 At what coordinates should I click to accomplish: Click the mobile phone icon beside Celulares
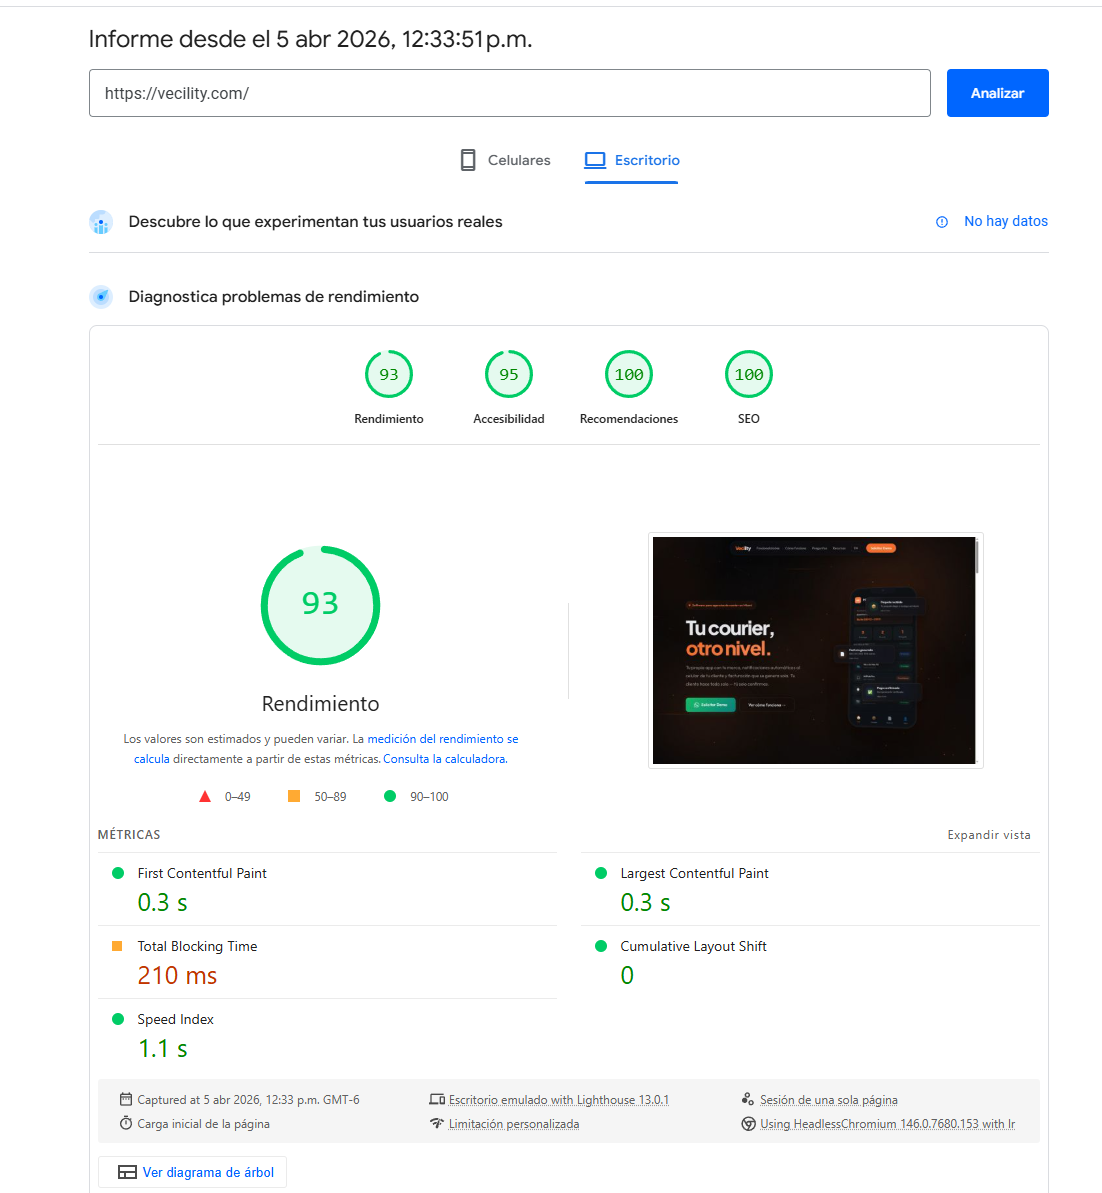(468, 161)
